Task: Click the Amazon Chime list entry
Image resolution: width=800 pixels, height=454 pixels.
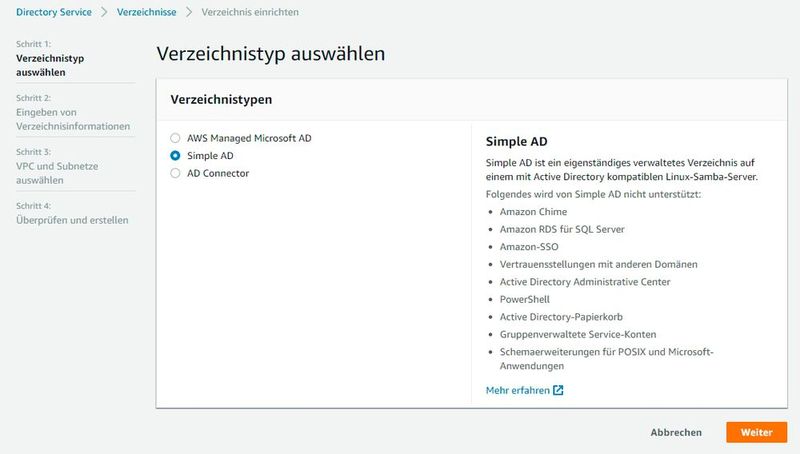Action: coord(533,212)
